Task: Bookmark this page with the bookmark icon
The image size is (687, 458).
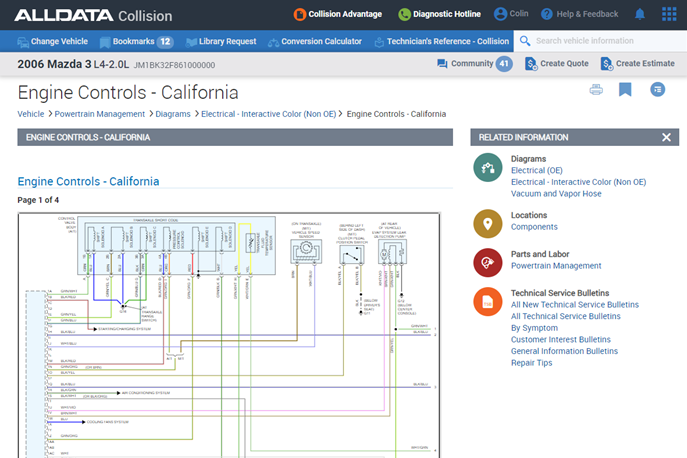Action: (x=625, y=90)
